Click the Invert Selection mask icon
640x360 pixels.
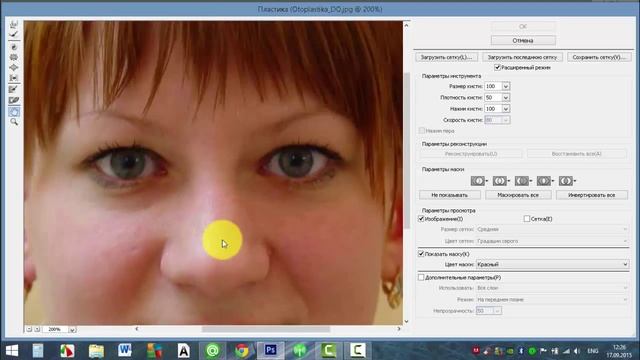(566, 181)
